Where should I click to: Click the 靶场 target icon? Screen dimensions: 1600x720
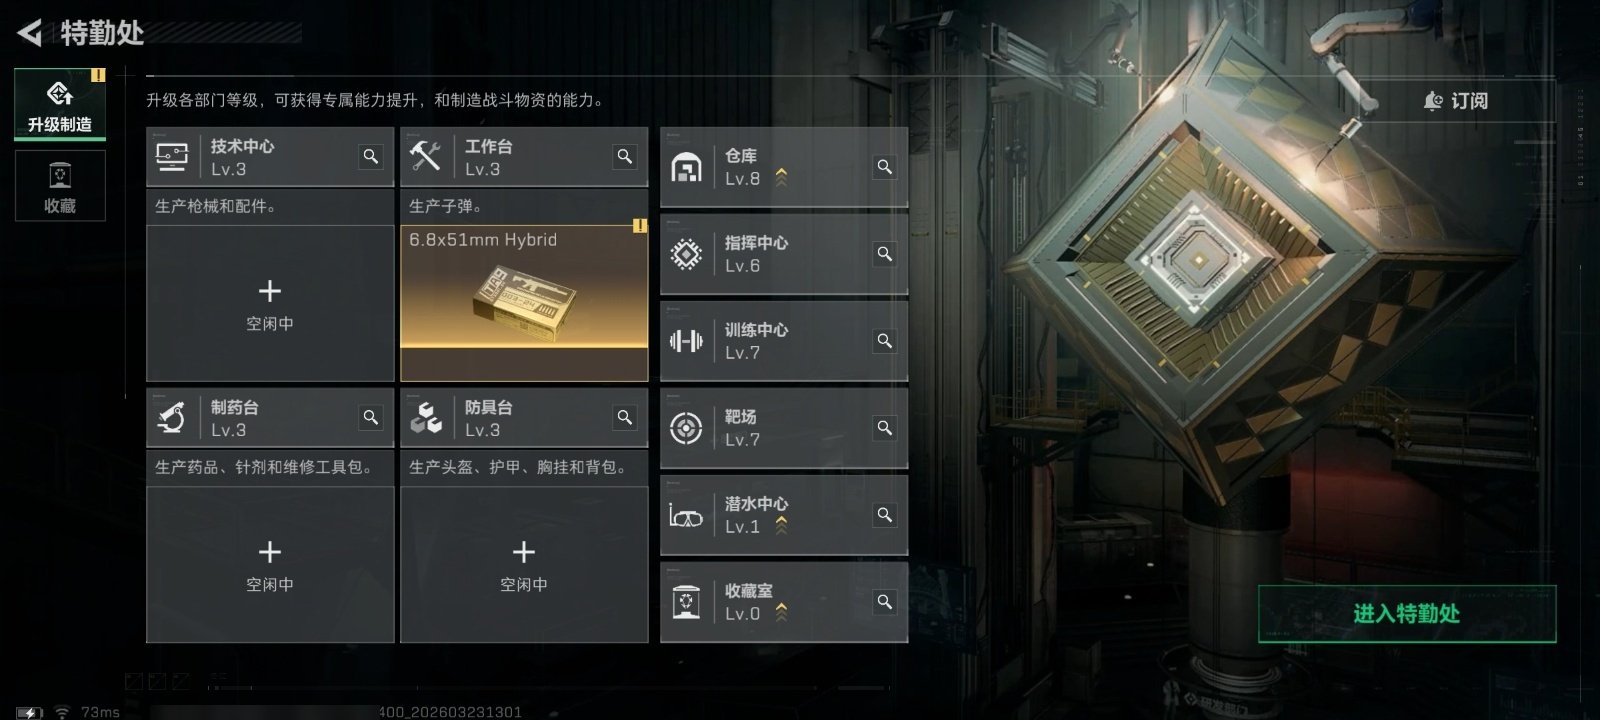click(686, 428)
